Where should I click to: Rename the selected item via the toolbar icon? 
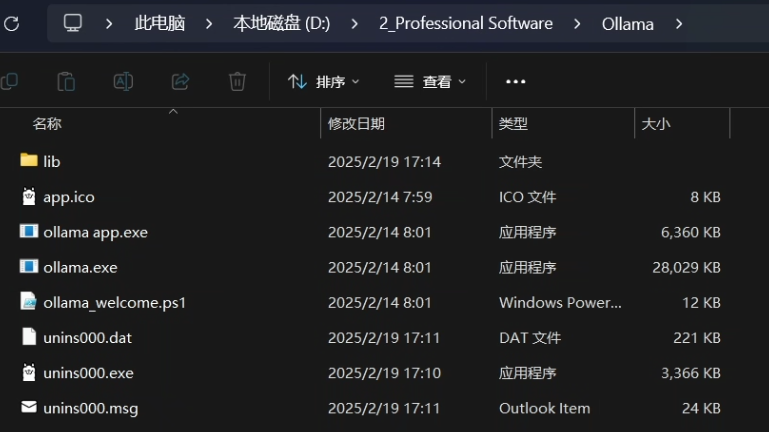point(123,81)
